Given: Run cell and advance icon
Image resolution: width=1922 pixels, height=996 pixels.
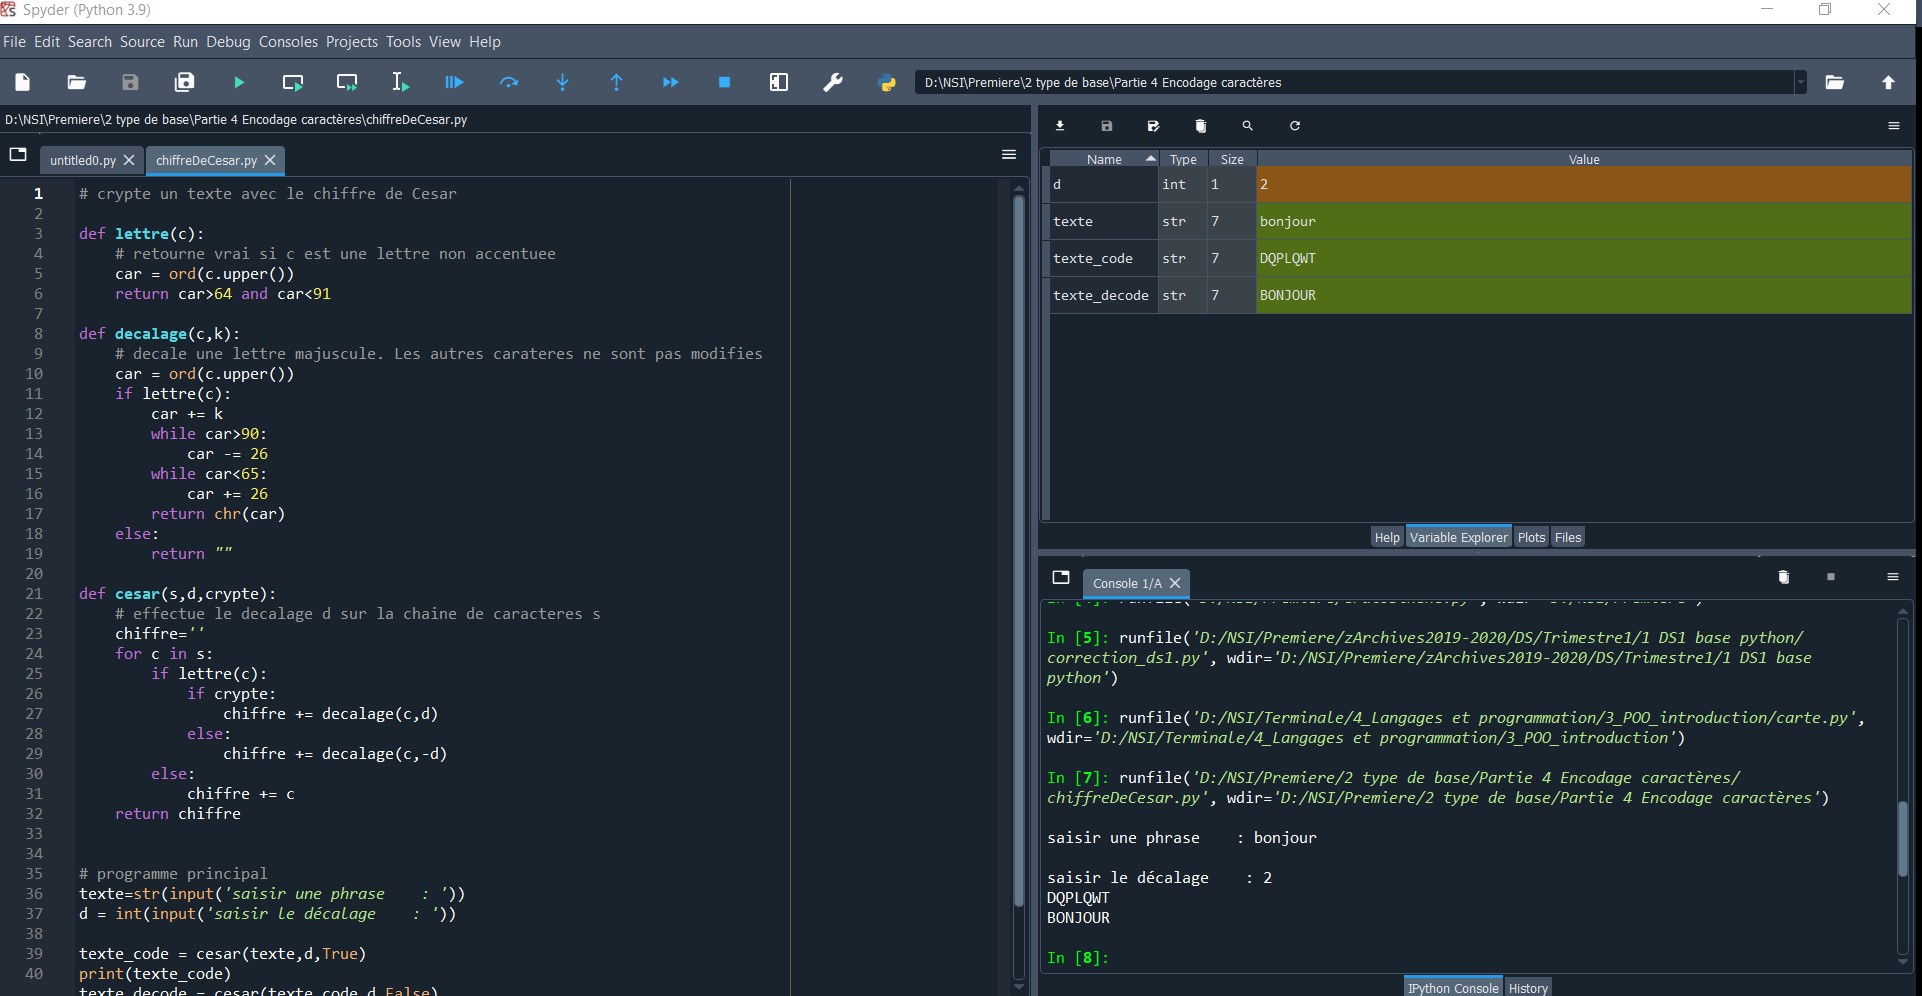Looking at the screenshot, I should 347,82.
